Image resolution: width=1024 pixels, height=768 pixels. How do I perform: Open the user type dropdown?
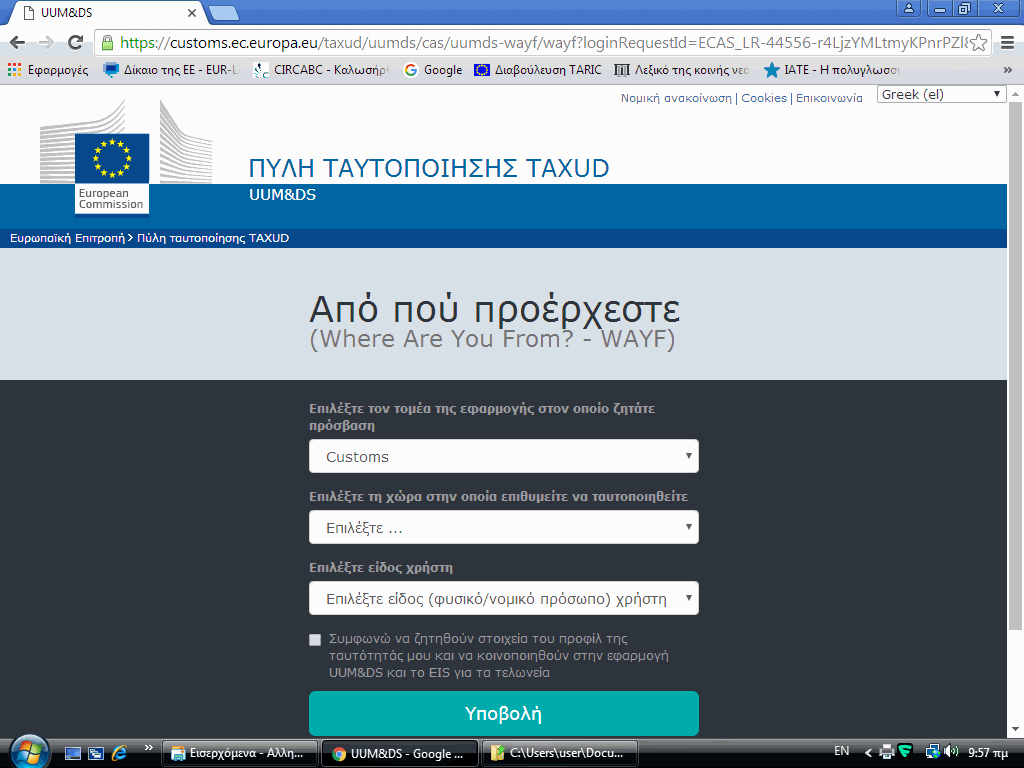click(x=503, y=598)
